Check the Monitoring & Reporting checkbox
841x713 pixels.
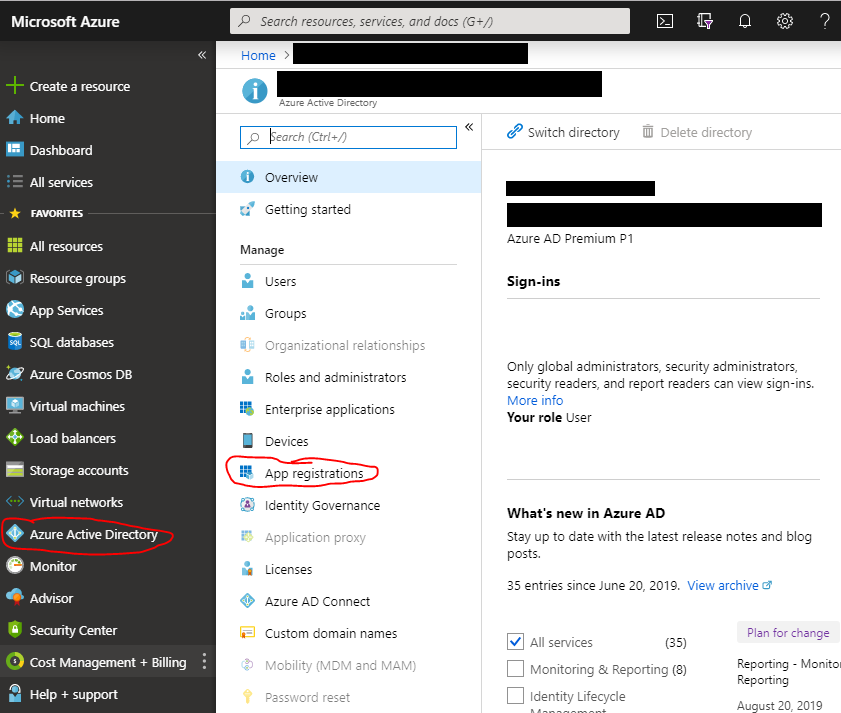pos(516,669)
